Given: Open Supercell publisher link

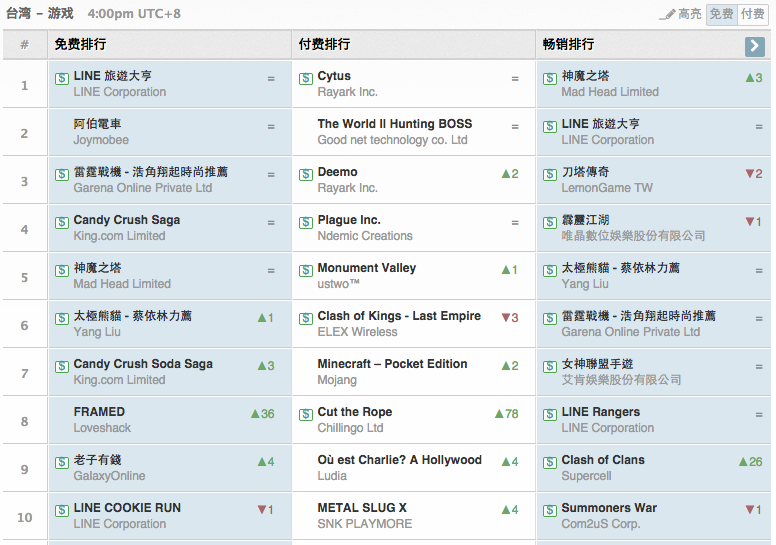Looking at the screenshot, I should coord(586,476).
